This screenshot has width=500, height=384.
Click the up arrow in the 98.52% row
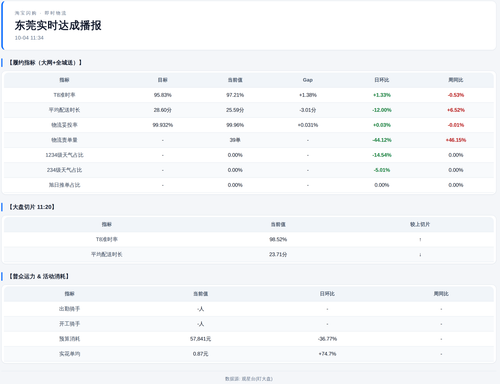point(420,239)
